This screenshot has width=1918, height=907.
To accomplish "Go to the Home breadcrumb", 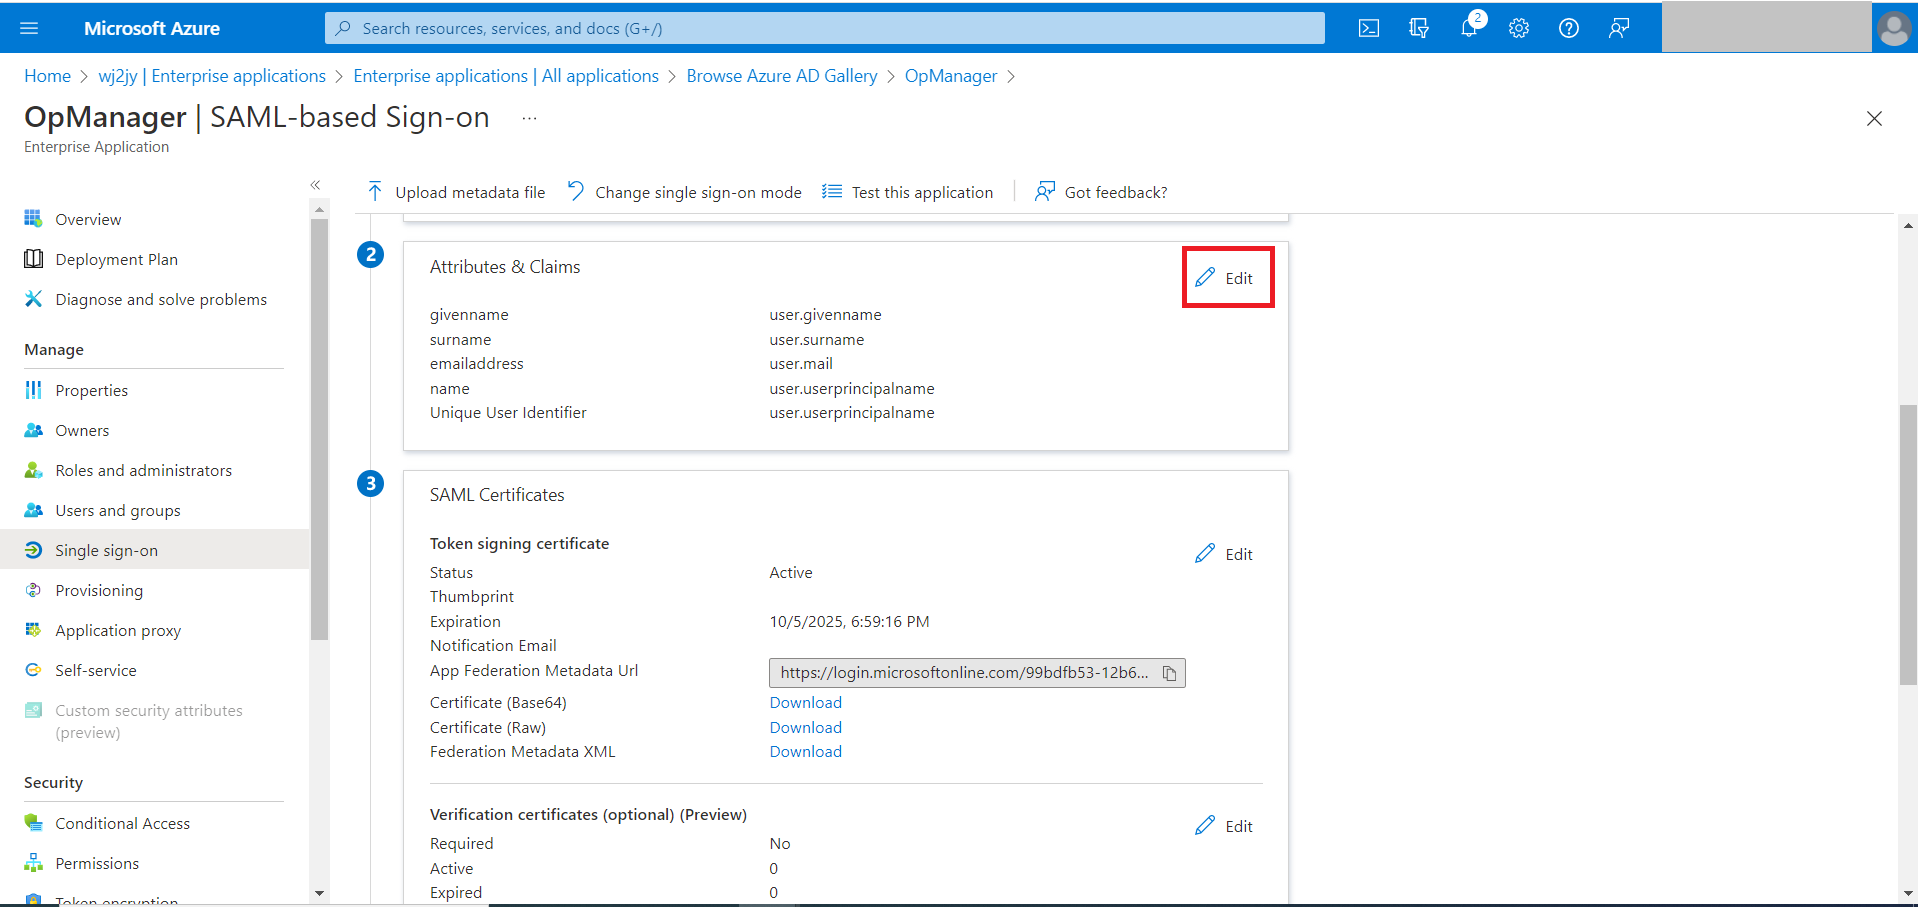I will pos(47,76).
